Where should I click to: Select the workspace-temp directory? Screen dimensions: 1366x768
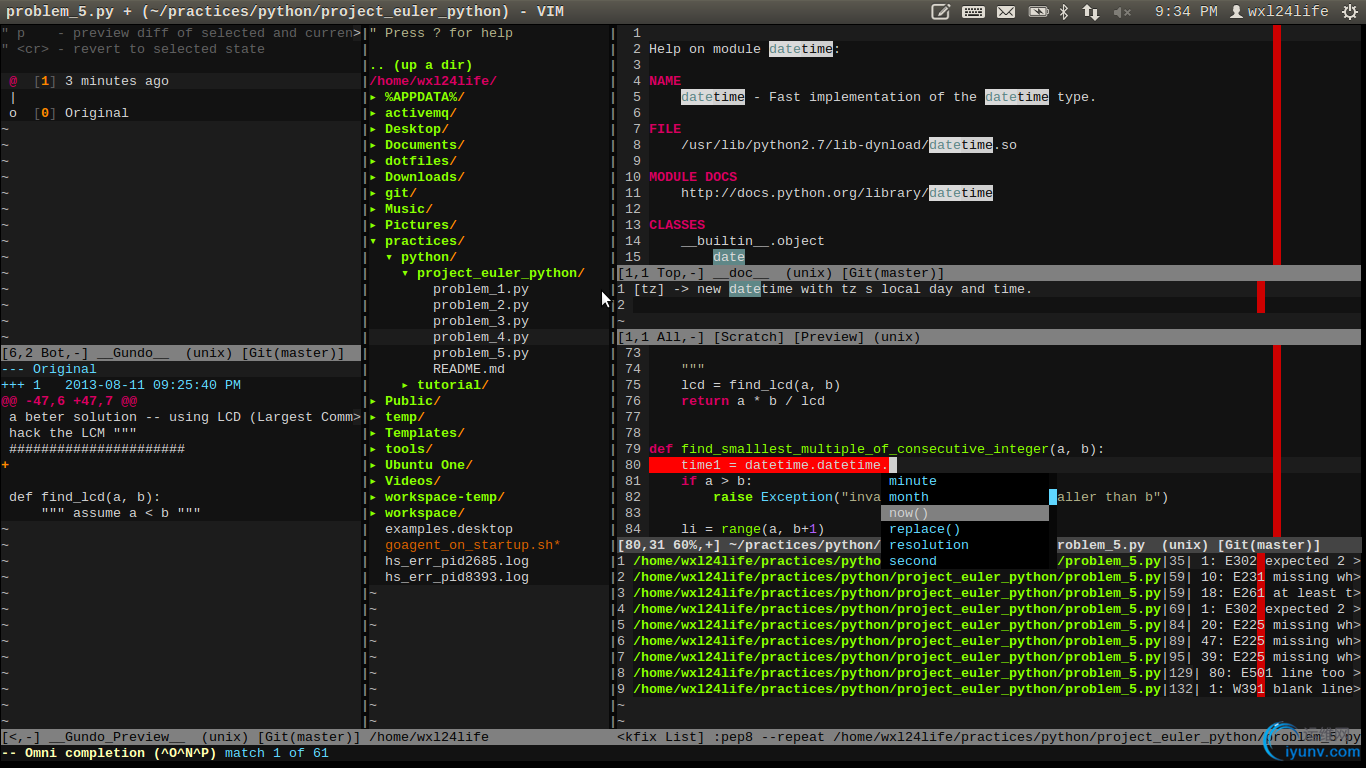coord(445,497)
